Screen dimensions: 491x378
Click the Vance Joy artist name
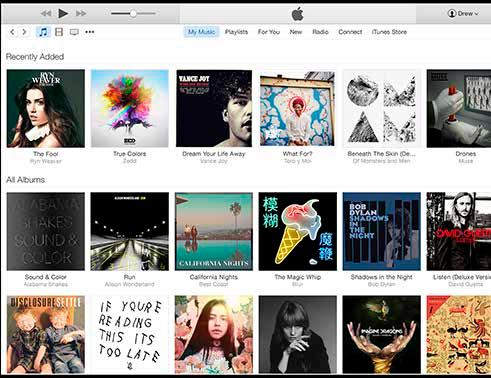click(x=214, y=161)
